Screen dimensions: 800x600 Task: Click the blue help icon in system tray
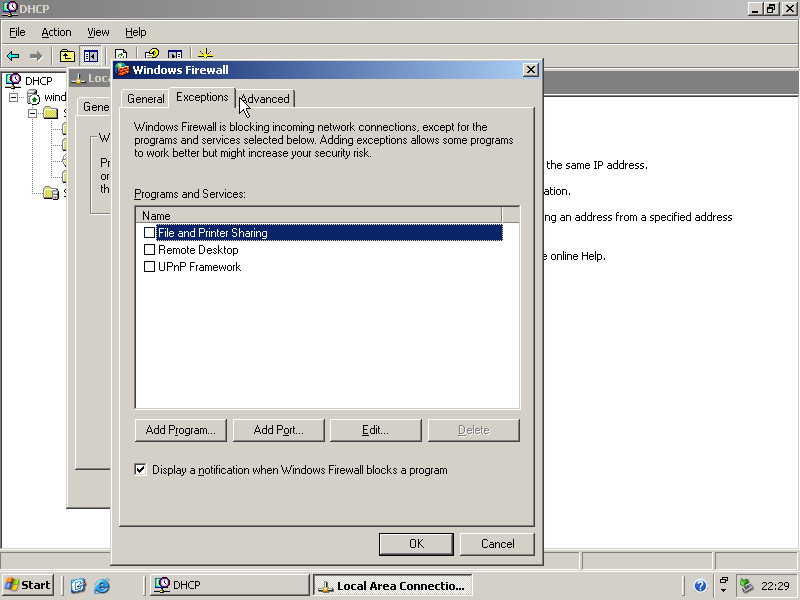click(x=700, y=586)
